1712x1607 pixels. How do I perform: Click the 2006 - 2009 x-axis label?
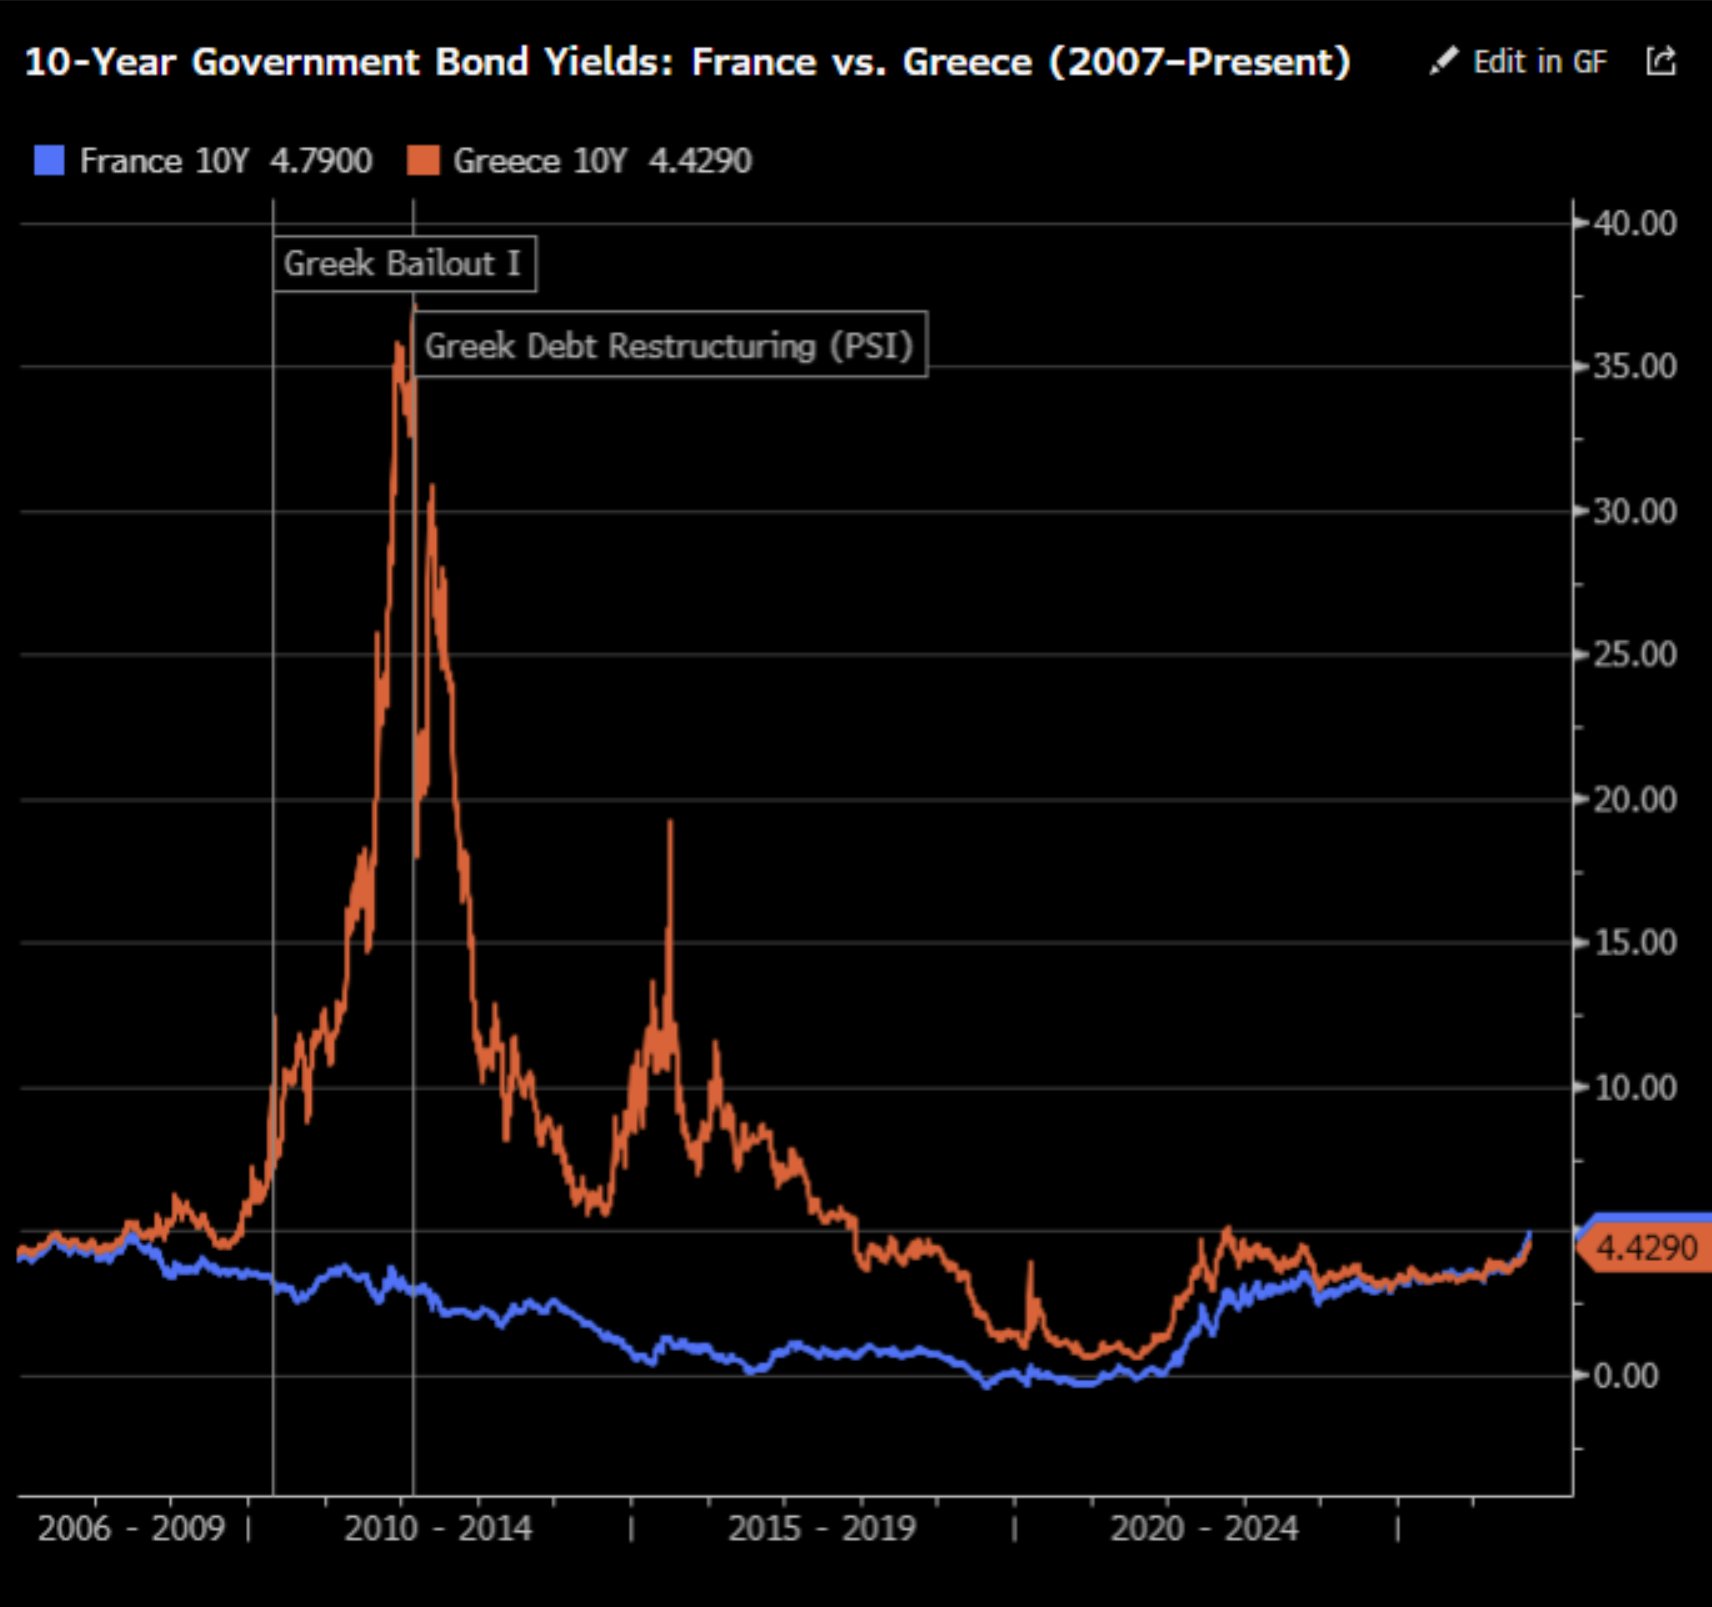click(131, 1529)
